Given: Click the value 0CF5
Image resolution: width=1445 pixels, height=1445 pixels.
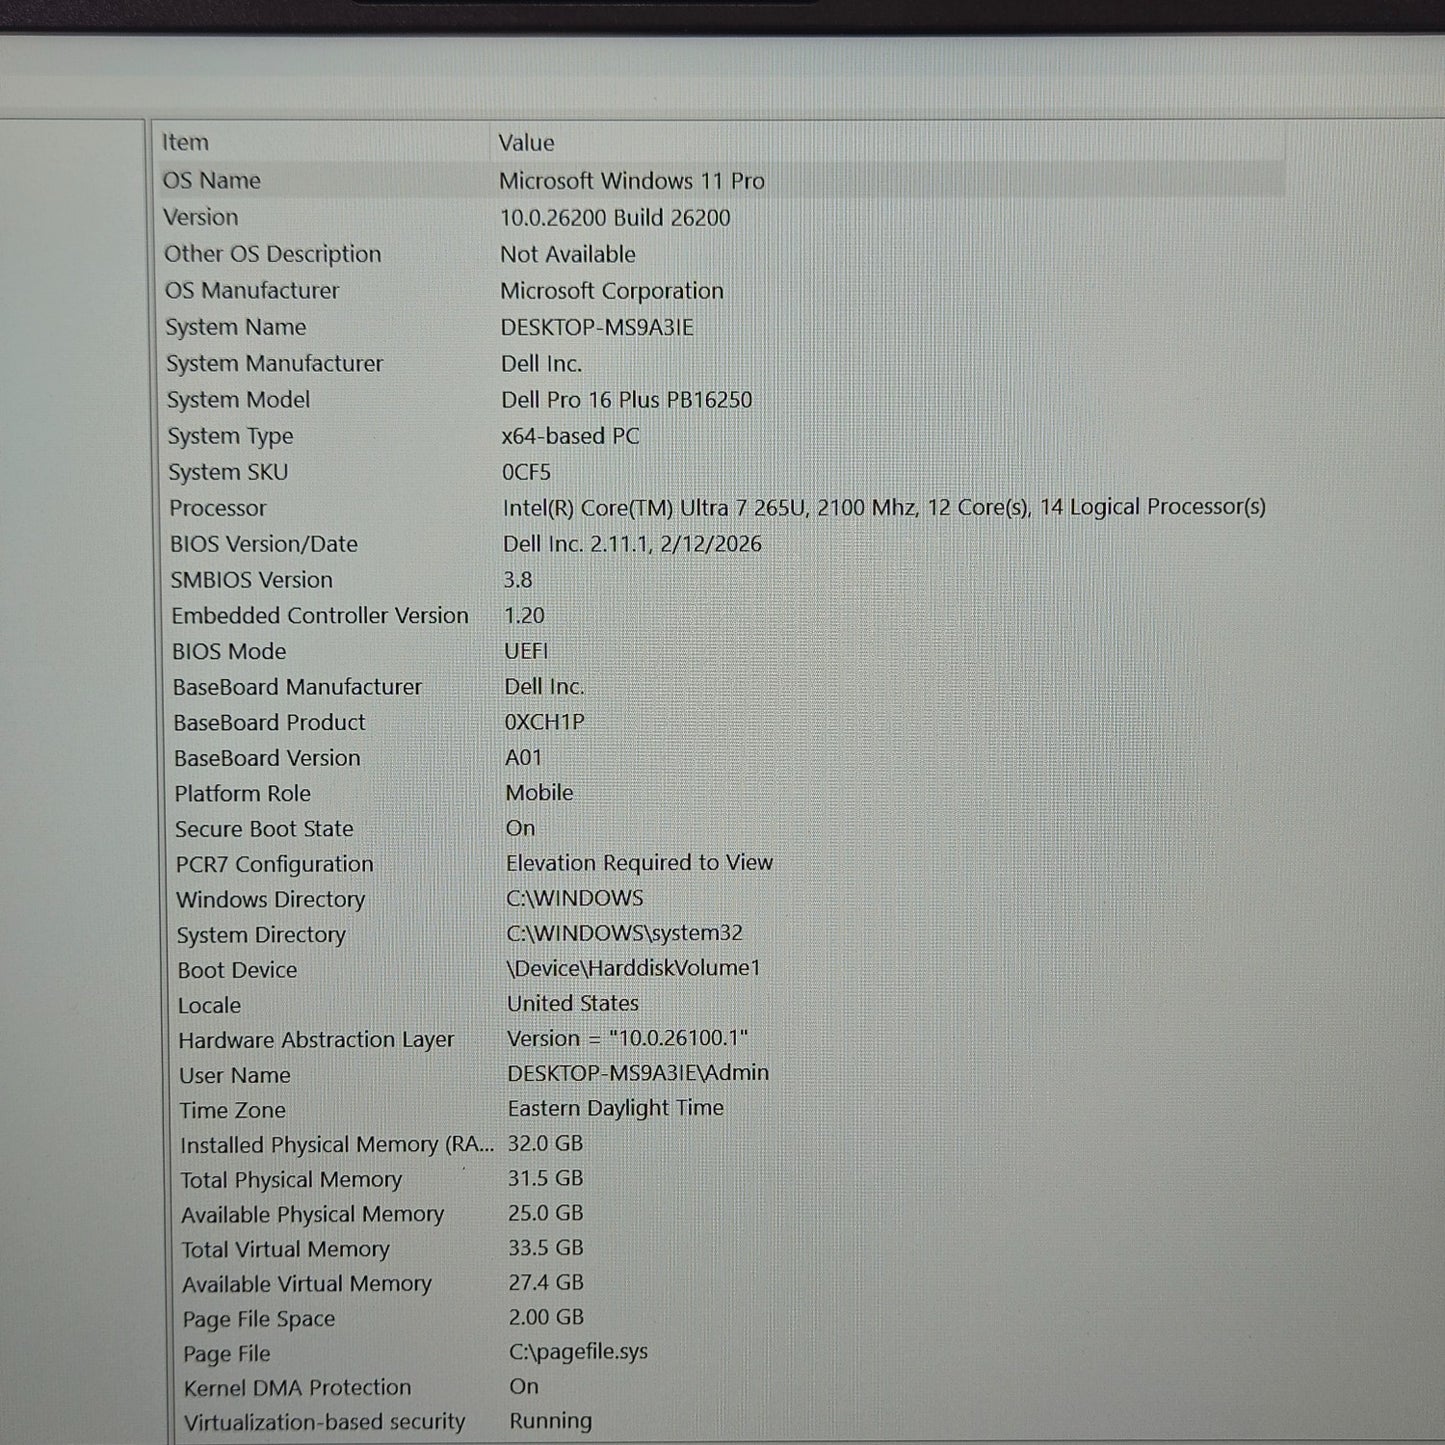Looking at the screenshot, I should click(526, 472).
